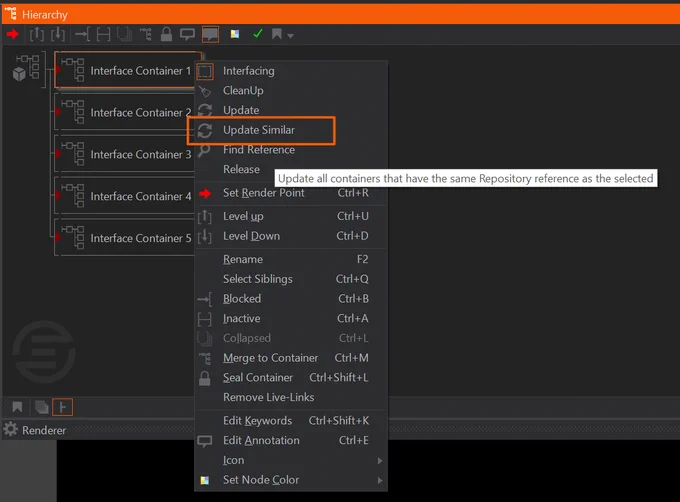Click the Interface Container 3 hierarchy icon

pyautogui.click(x=73, y=153)
